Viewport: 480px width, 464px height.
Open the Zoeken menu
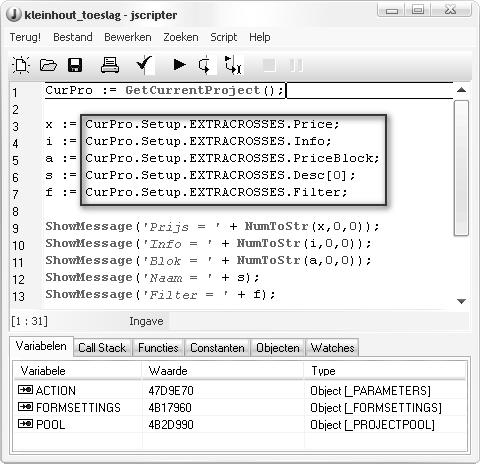(x=181, y=37)
